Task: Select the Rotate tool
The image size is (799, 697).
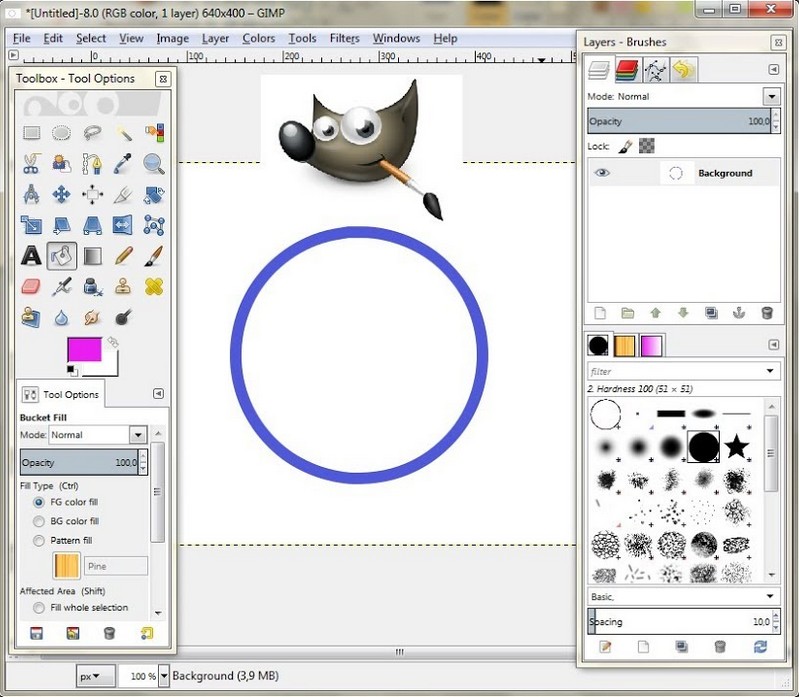Action: [154, 195]
